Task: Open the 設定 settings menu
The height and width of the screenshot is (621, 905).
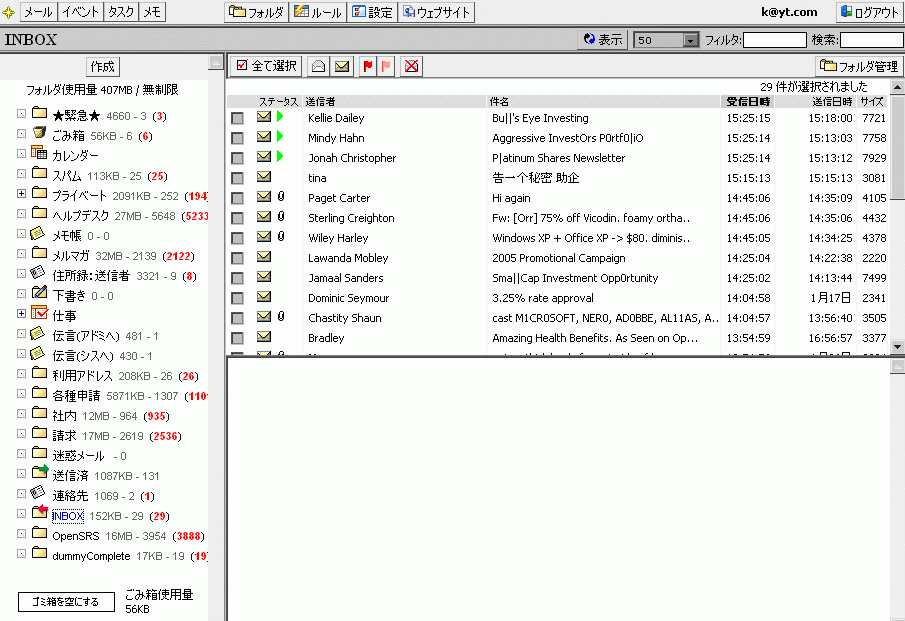Action: click(x=372, y=12)
